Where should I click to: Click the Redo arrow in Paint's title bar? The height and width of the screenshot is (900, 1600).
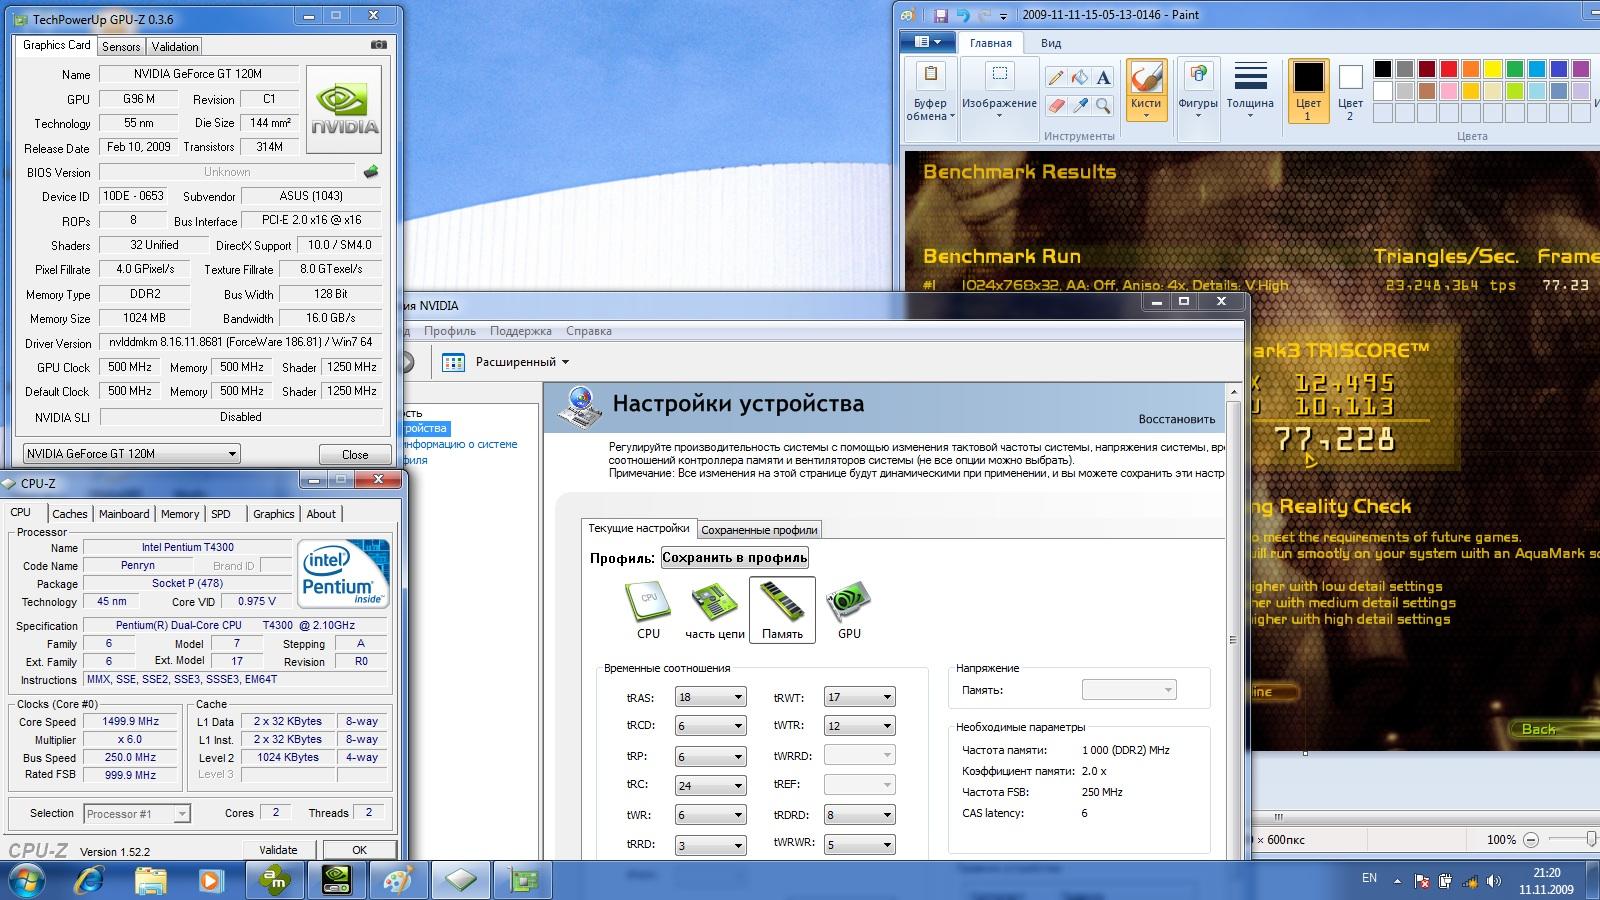tap(984, 15)
